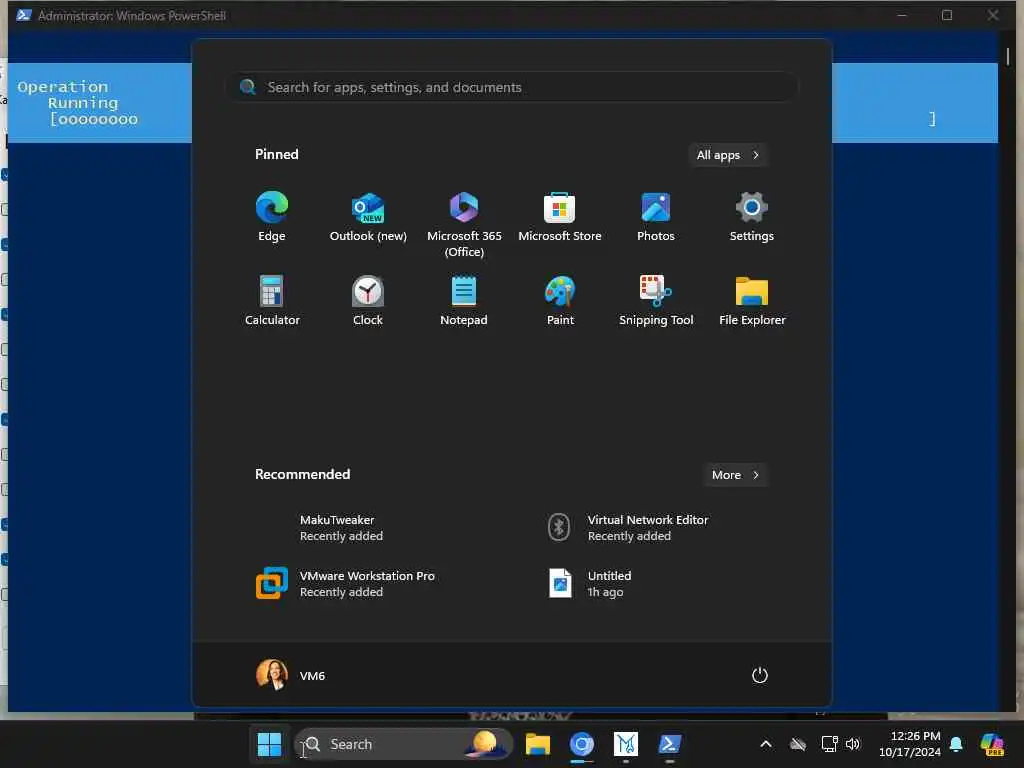Open Edge from pinned apps
The image size is (1024, 768).
click(x=272, y=217)
